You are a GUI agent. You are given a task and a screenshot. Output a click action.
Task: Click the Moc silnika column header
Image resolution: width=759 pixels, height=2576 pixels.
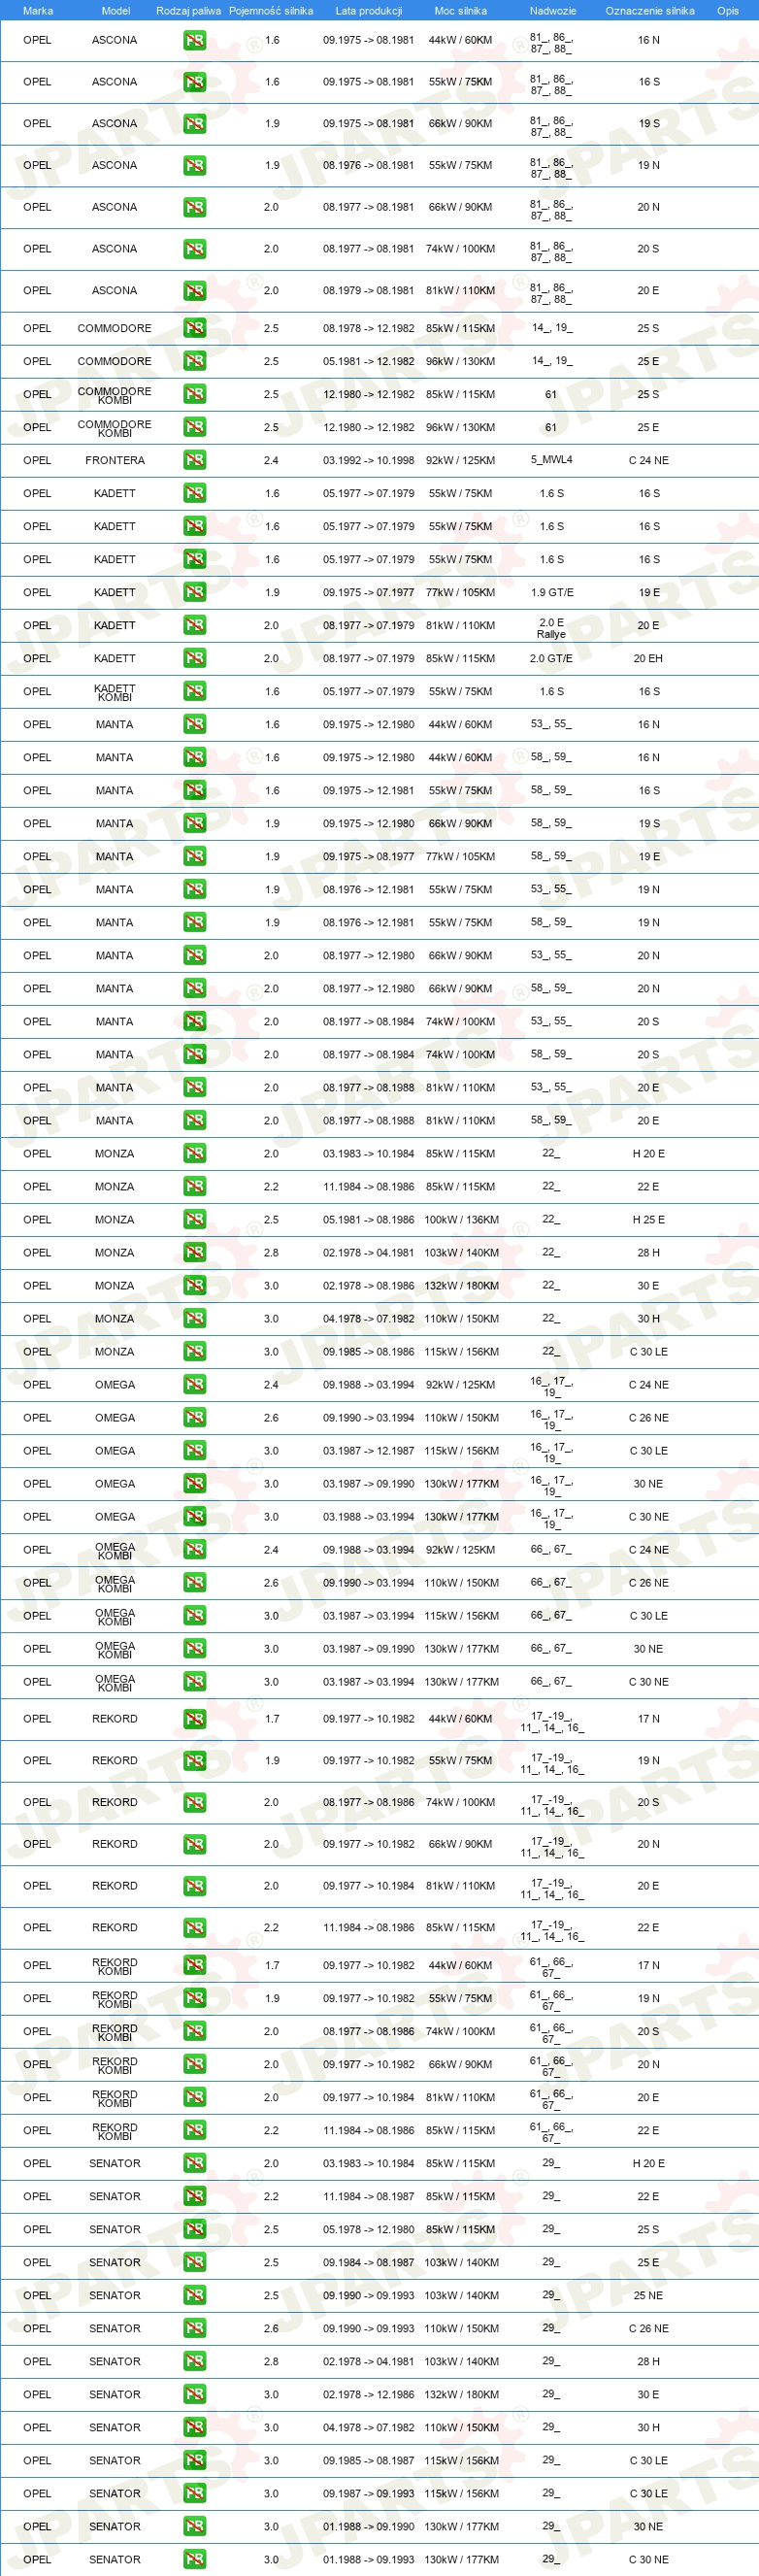pyautogui.click(x=460, y=11)
